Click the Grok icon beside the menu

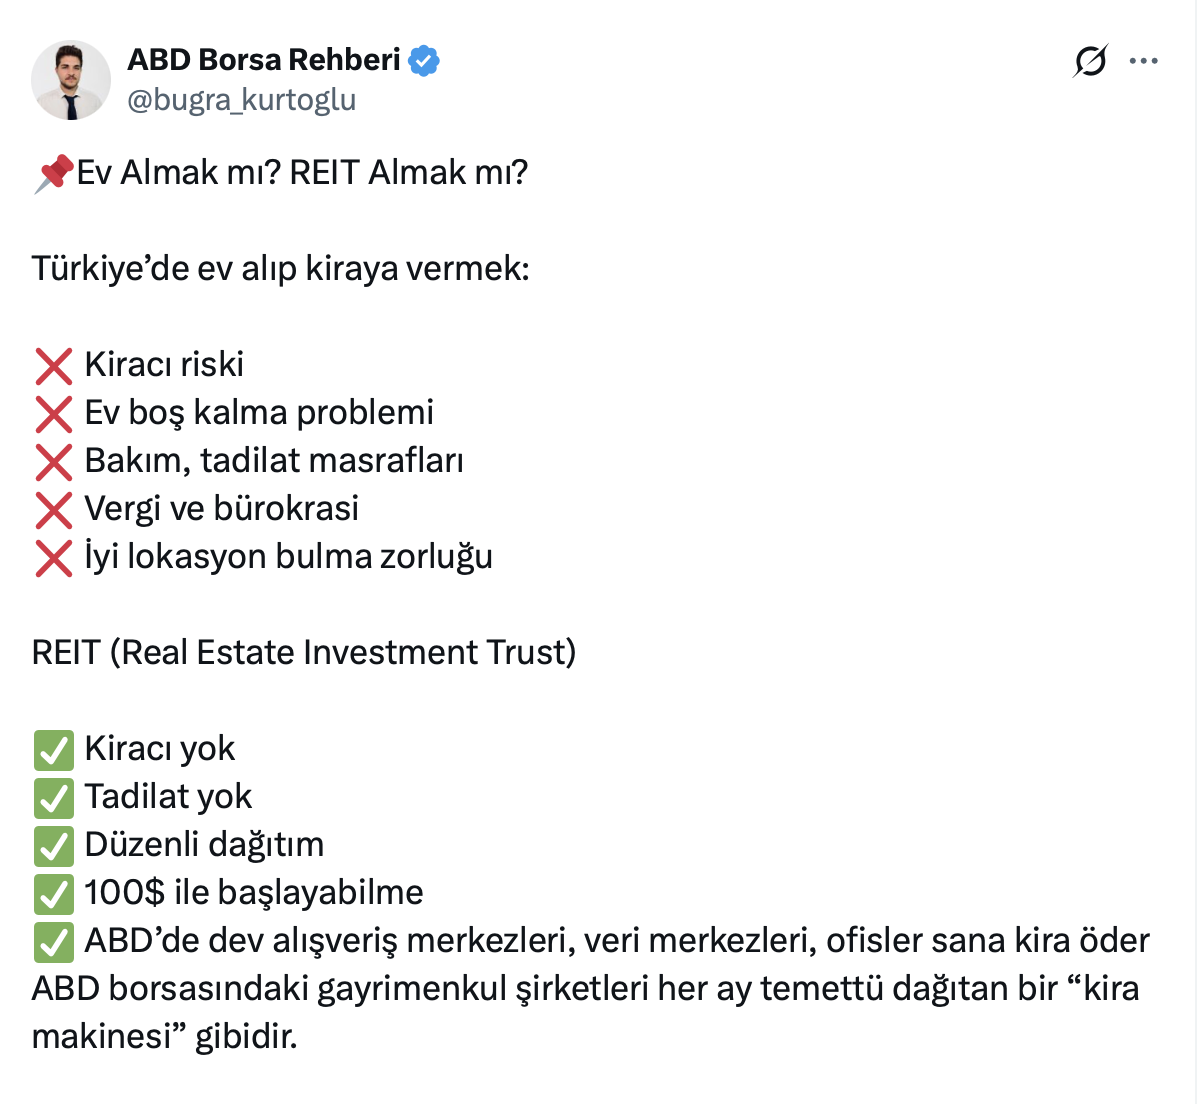[x=1090, y=61]
